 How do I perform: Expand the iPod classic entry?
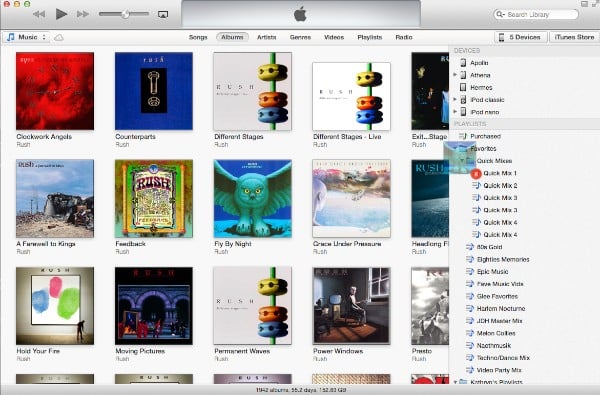455,100
